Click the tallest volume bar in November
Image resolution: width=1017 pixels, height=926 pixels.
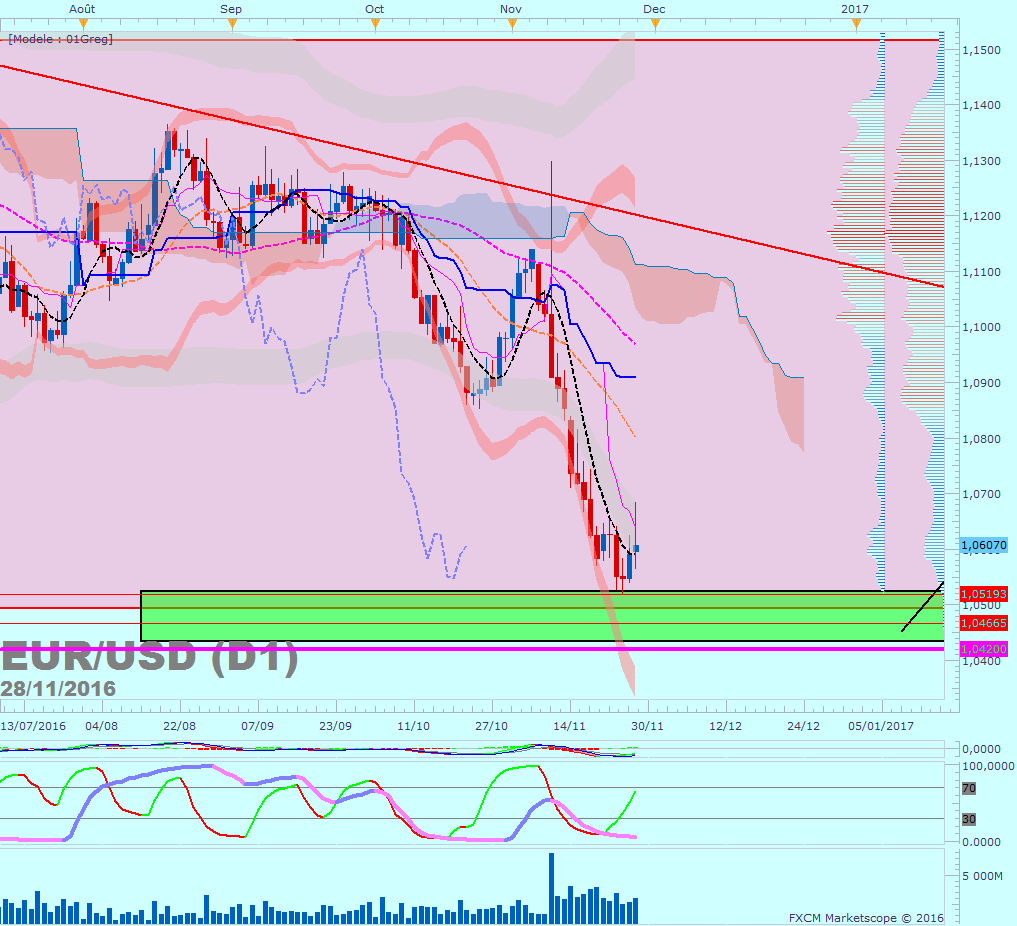[551, 888]
